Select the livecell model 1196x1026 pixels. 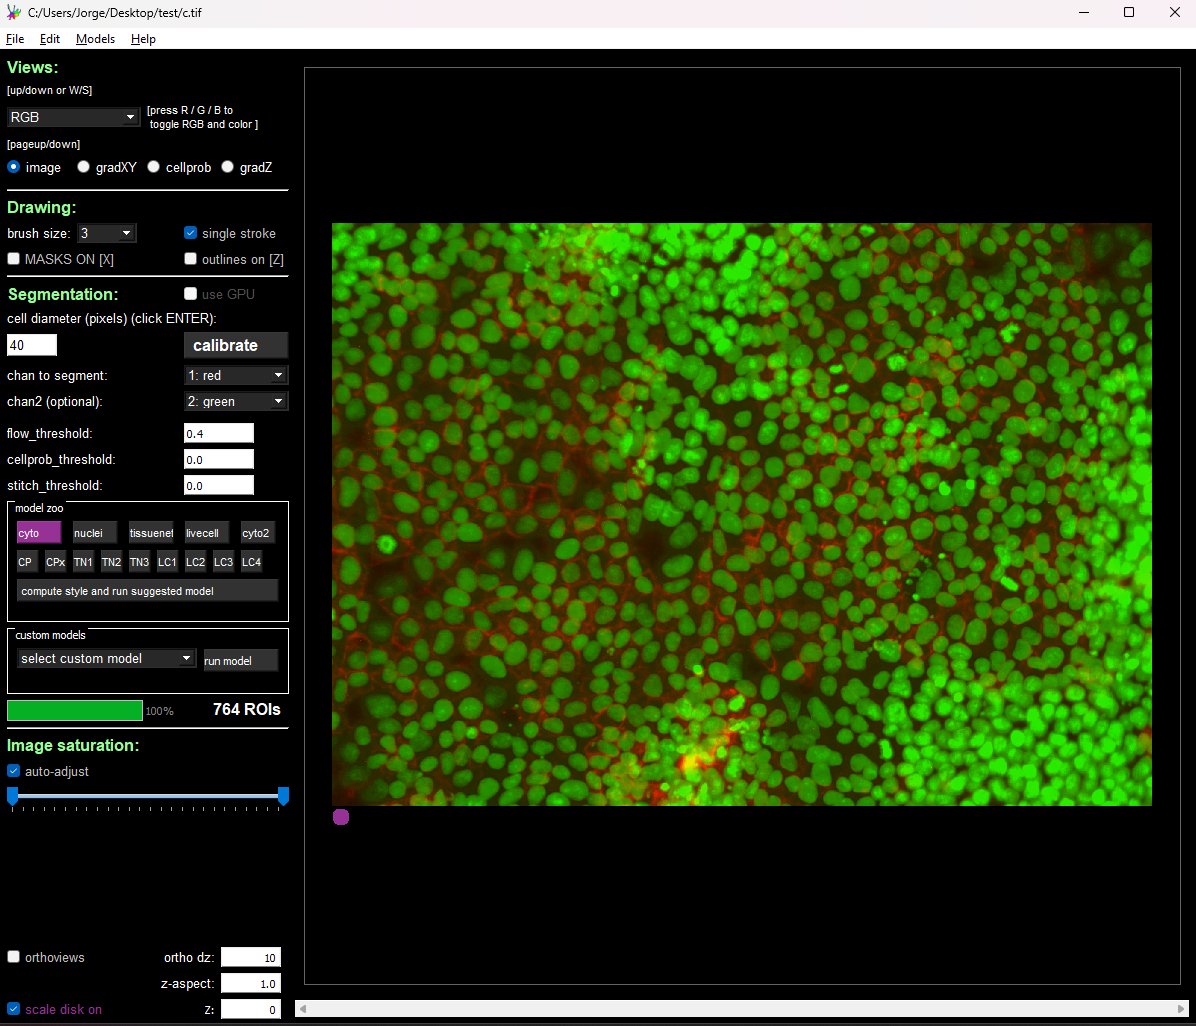coord(204,532)
